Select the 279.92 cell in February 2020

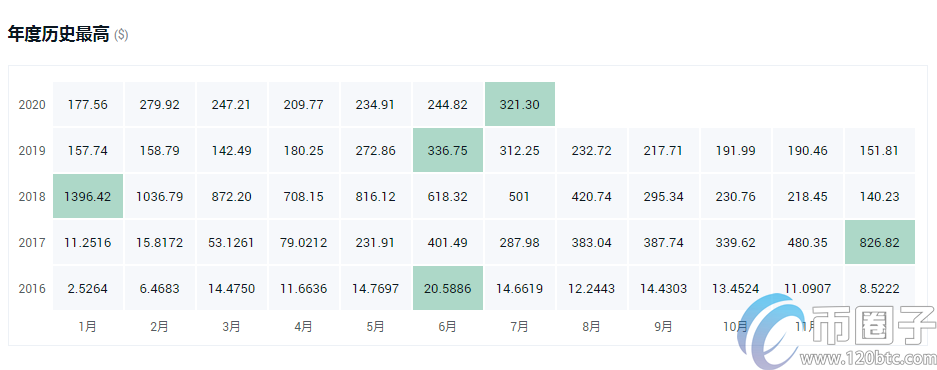point(160,104)
